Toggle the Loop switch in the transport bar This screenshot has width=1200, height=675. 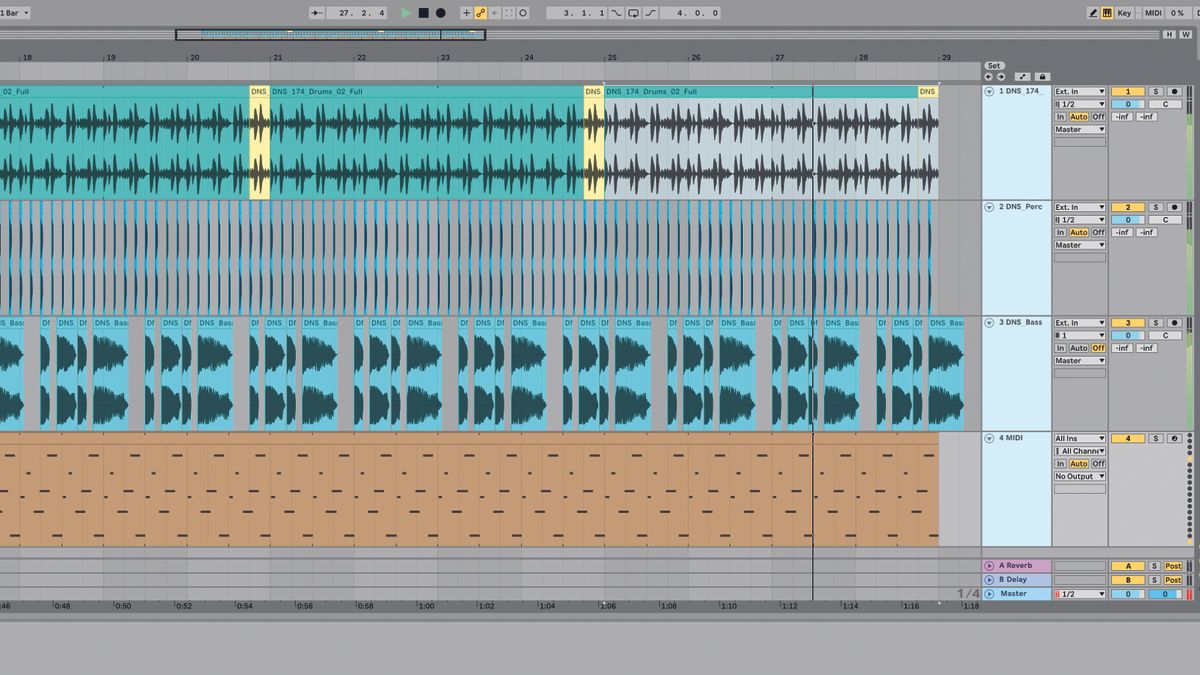(x=635, y=12)
